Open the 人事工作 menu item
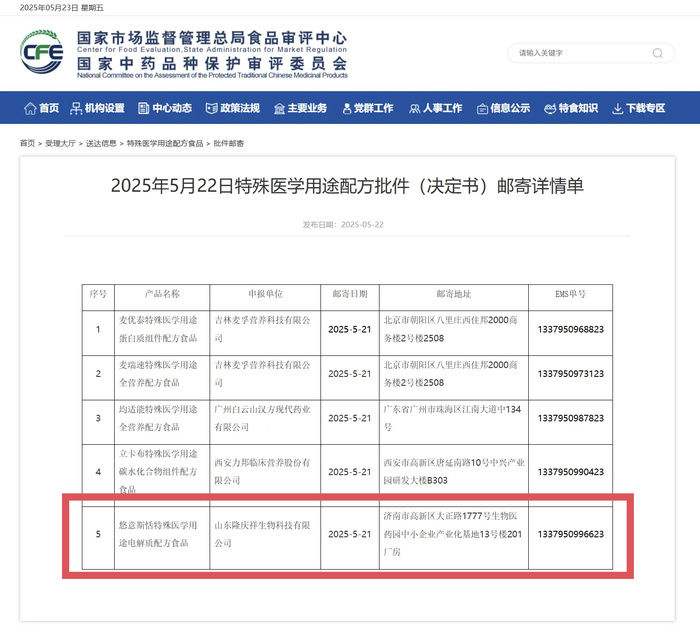Screen dimensions: 700x636 tap(442, 108)
